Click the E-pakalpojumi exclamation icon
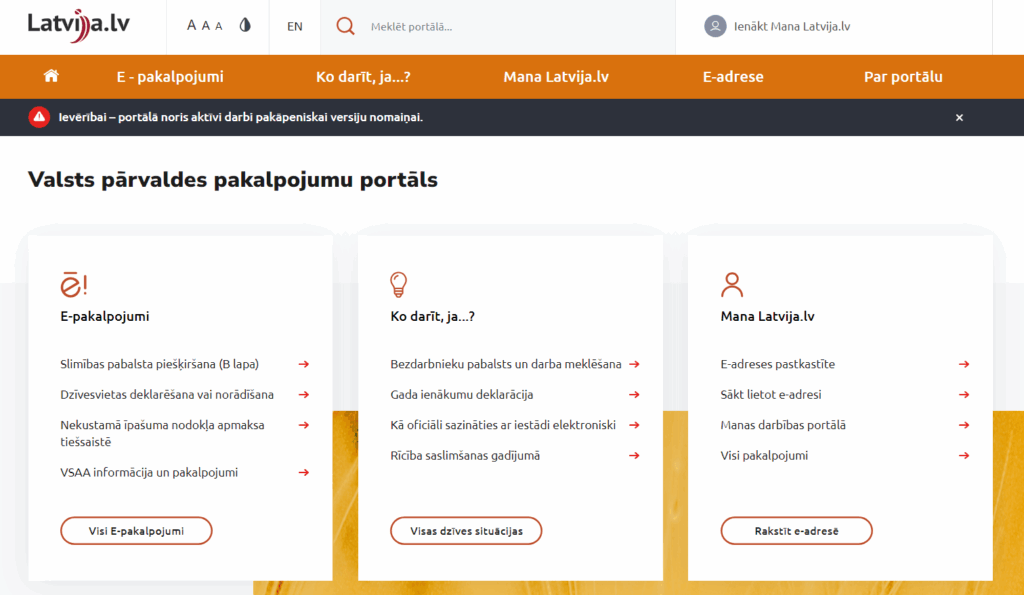 coord(73,285)
